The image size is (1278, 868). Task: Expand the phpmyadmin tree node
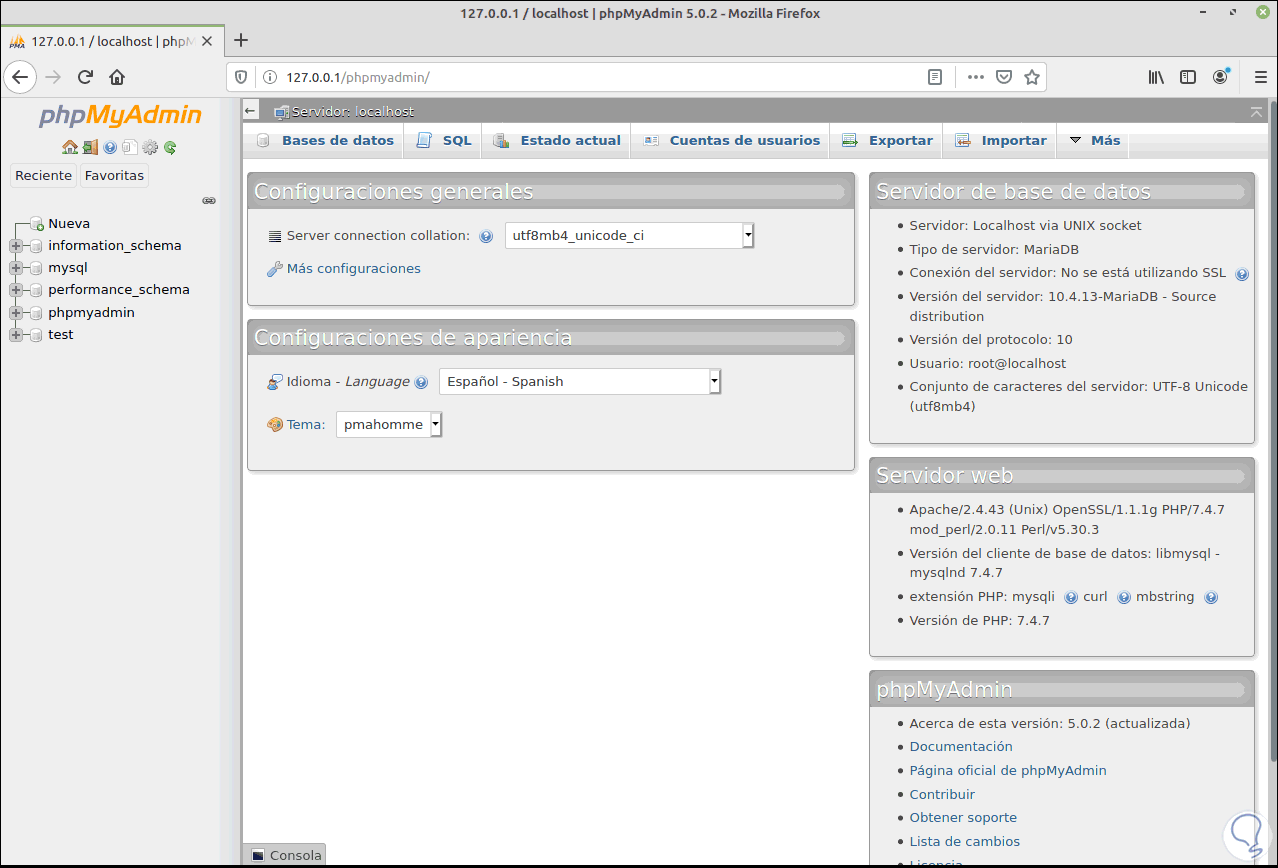pos(16,313)
